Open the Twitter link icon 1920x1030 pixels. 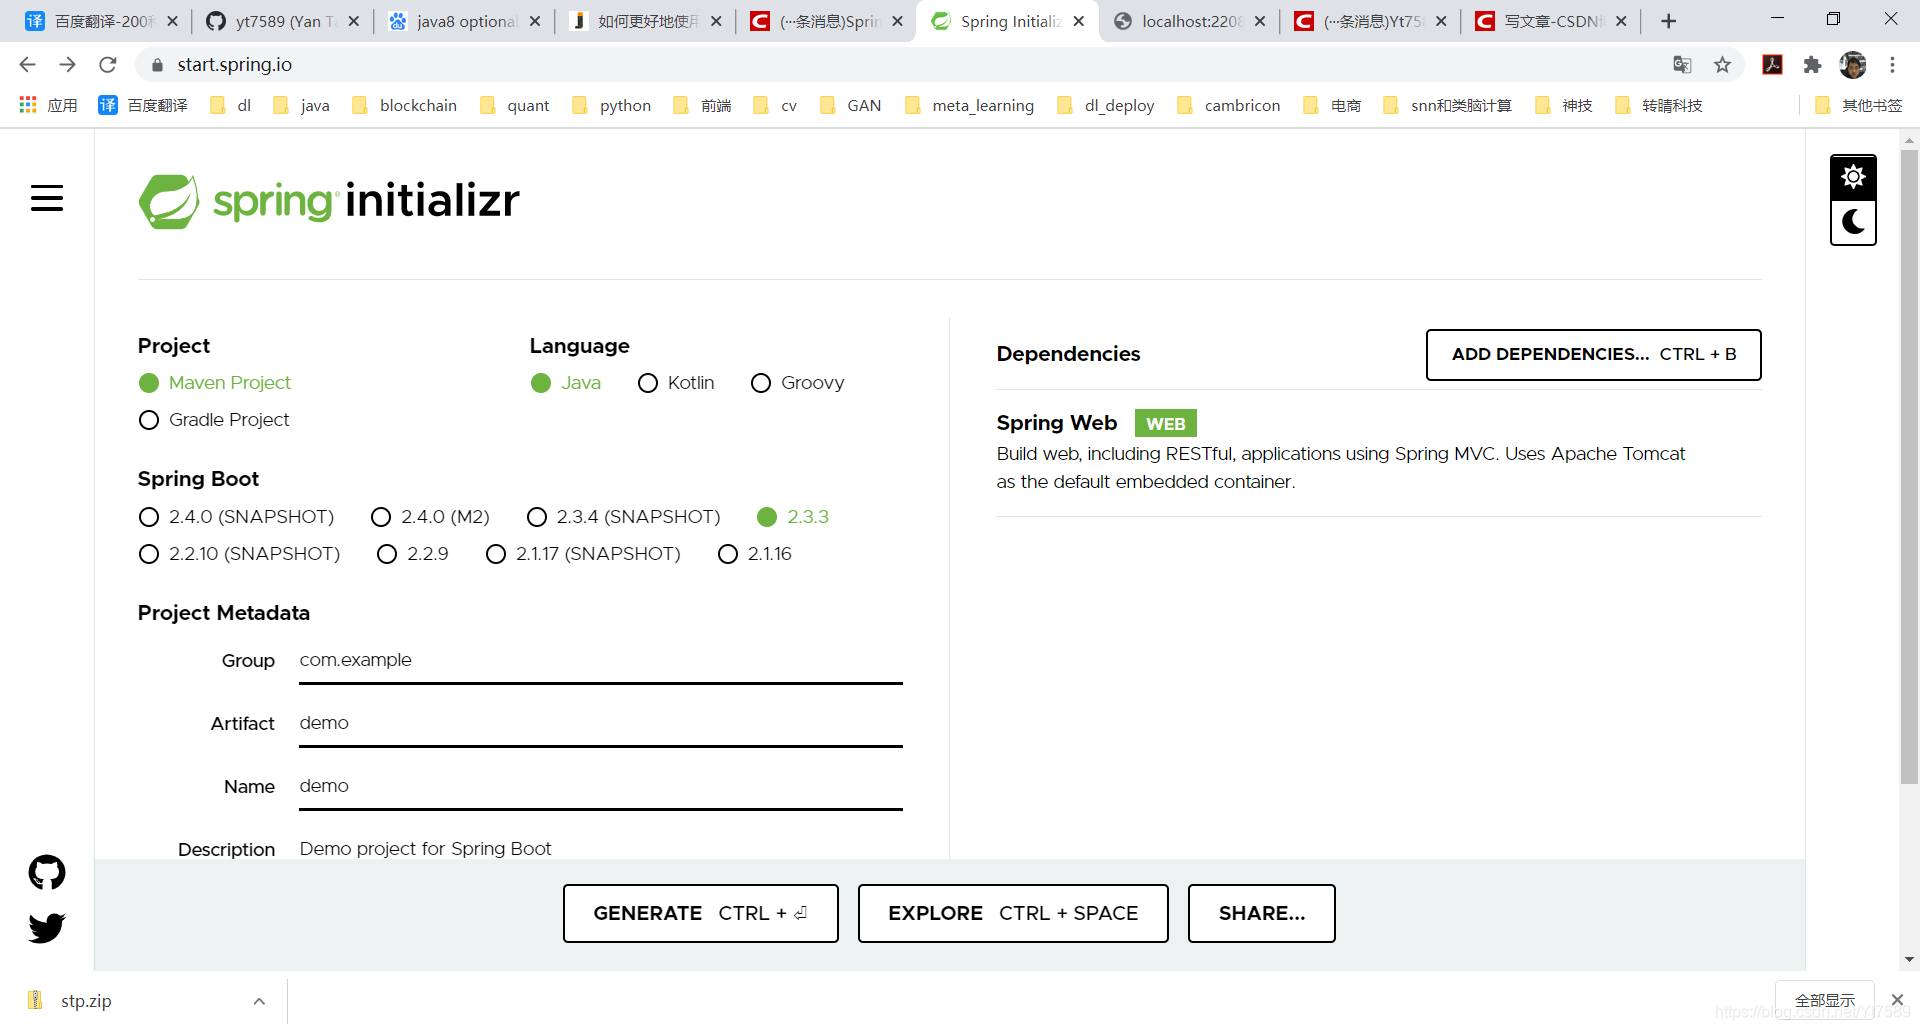[46, 928]
